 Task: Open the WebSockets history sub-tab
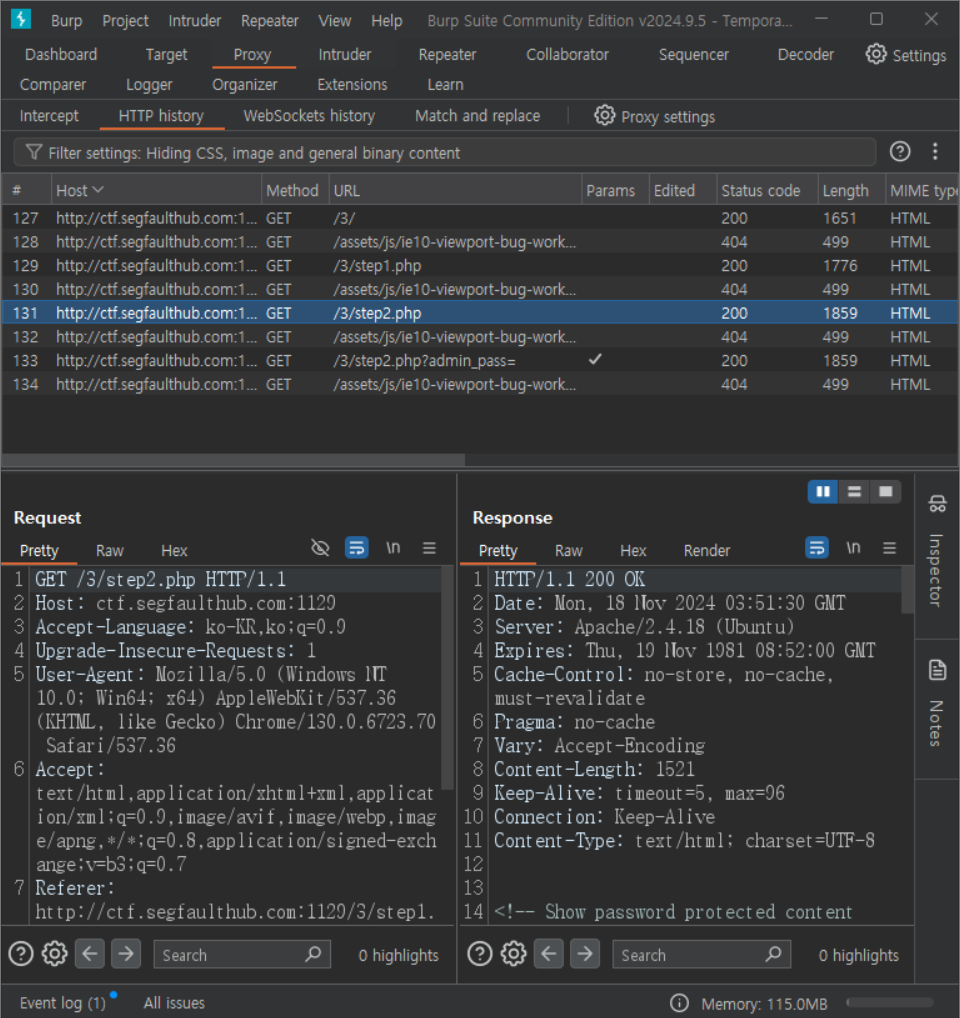(x=309, y=116)
